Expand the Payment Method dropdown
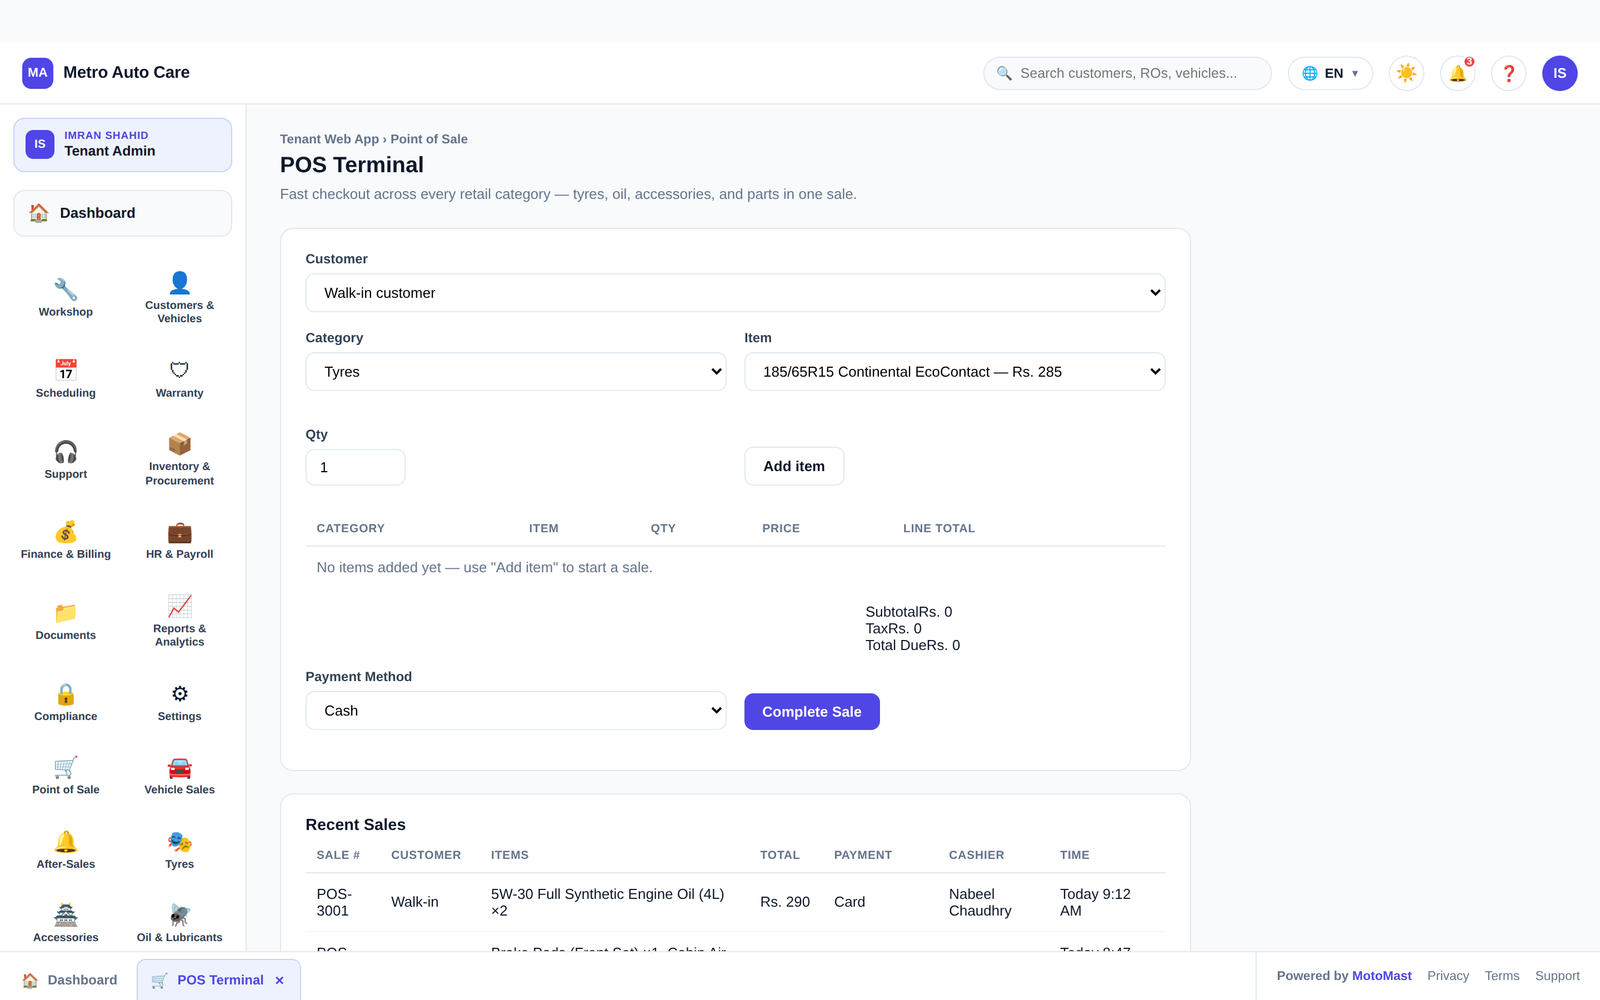The height and width of the screenshot is (1000, 1600). tap(516, 711)
